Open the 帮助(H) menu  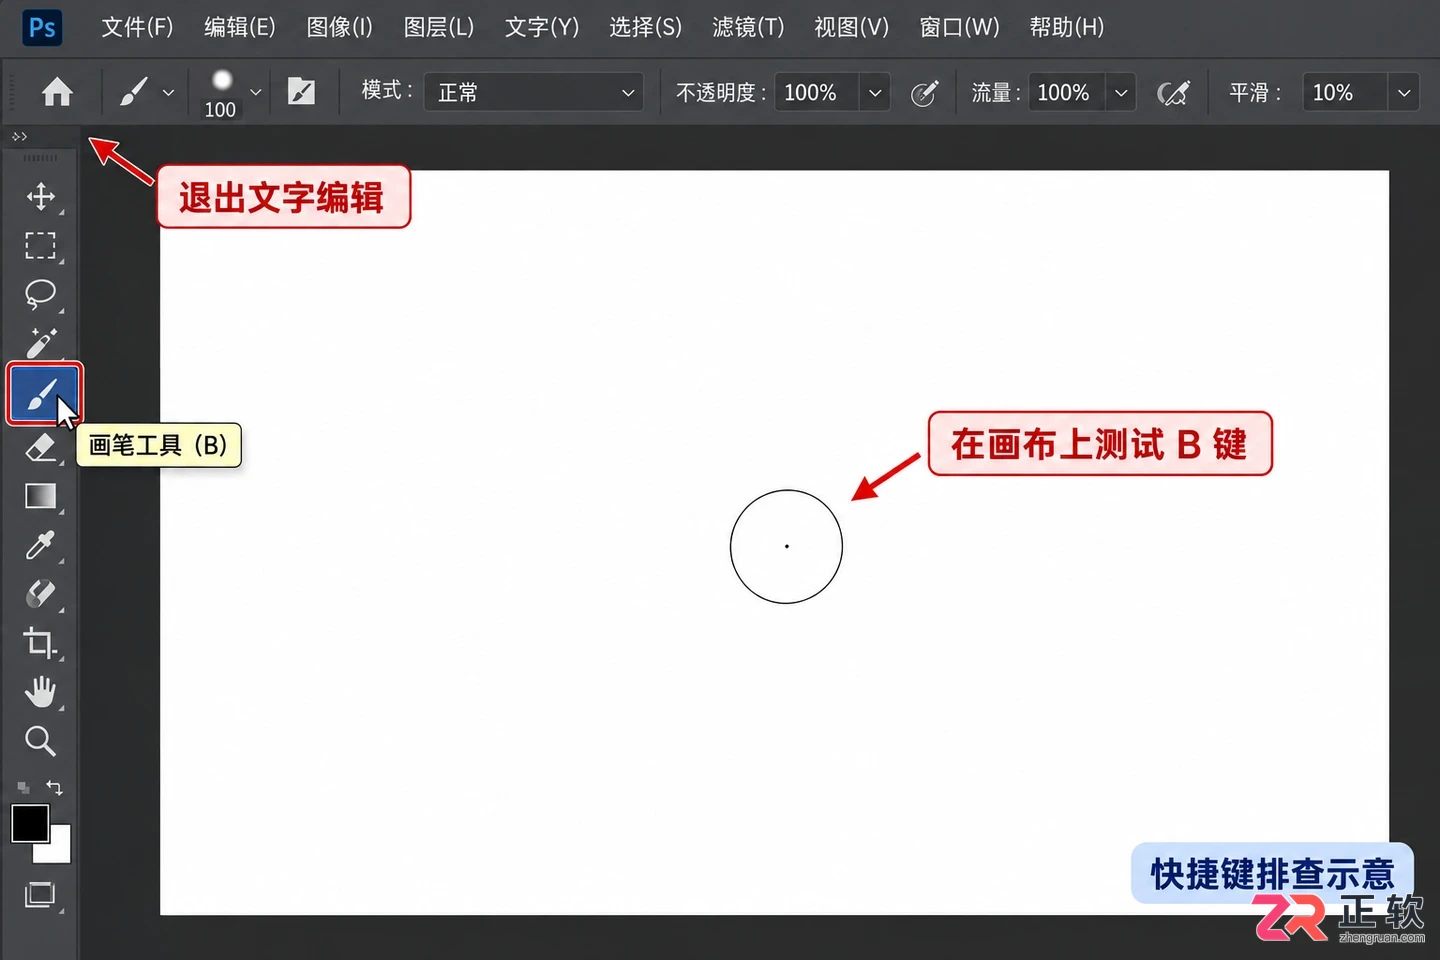[1067, 27]
